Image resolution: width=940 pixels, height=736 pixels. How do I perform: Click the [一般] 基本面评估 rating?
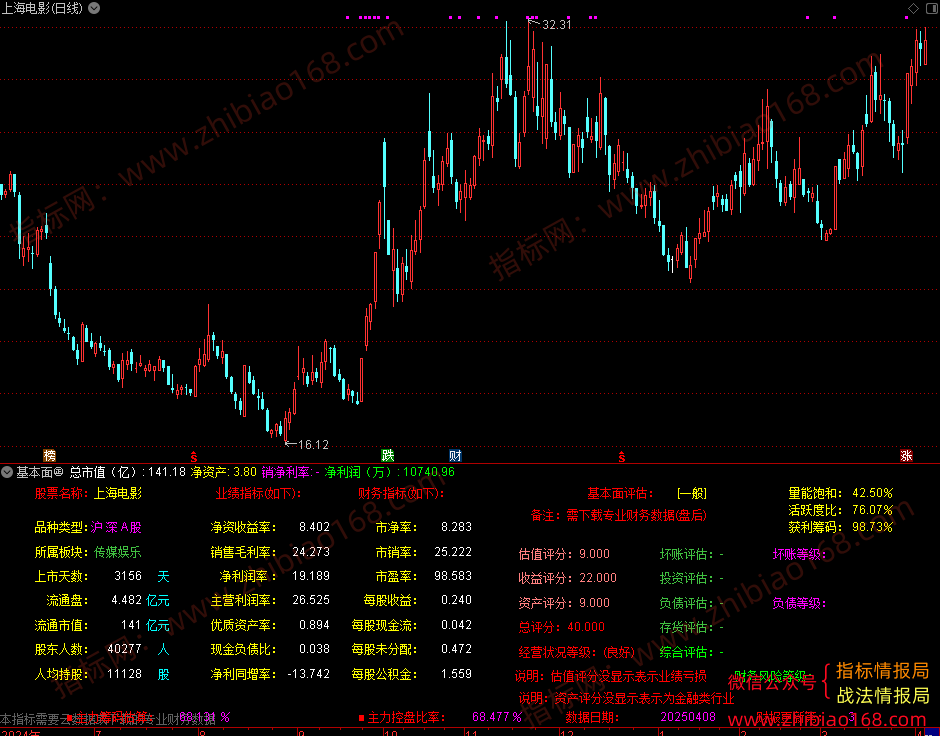point(692,493)
